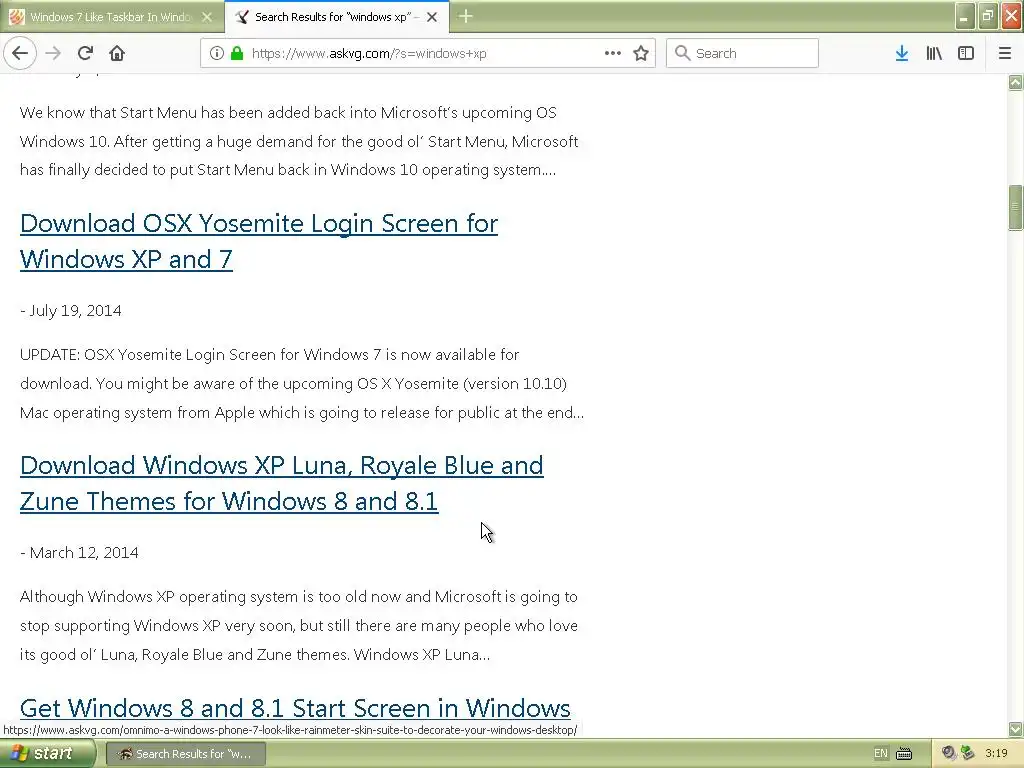Viewport: 1024px width, 768px height.
Task: Open page actions three-dots menu
Action: pyautogui.click(x=613, y=53)
